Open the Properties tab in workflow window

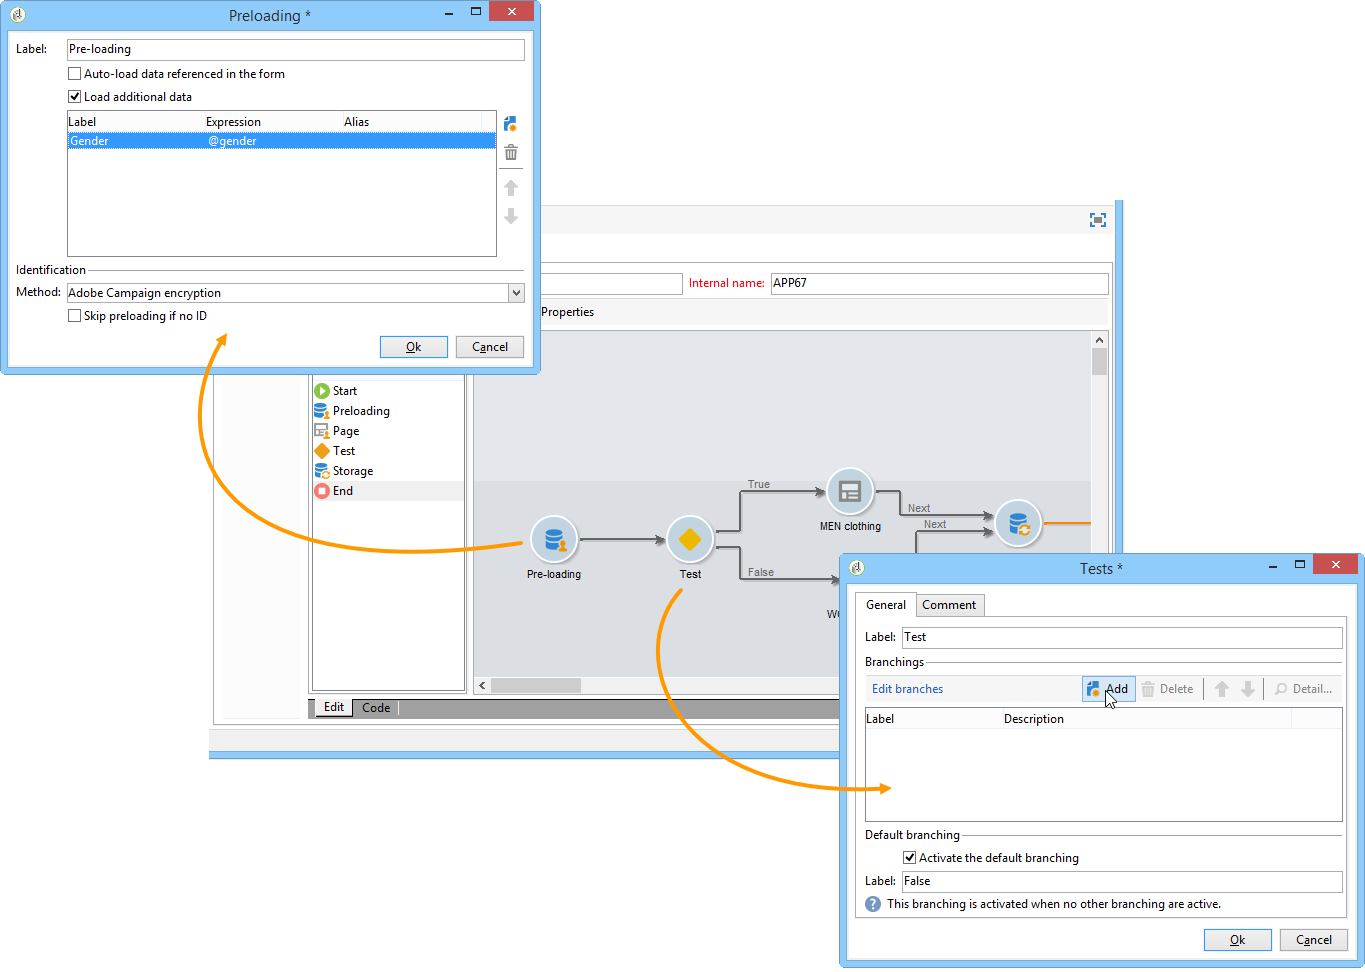(568, 312)
